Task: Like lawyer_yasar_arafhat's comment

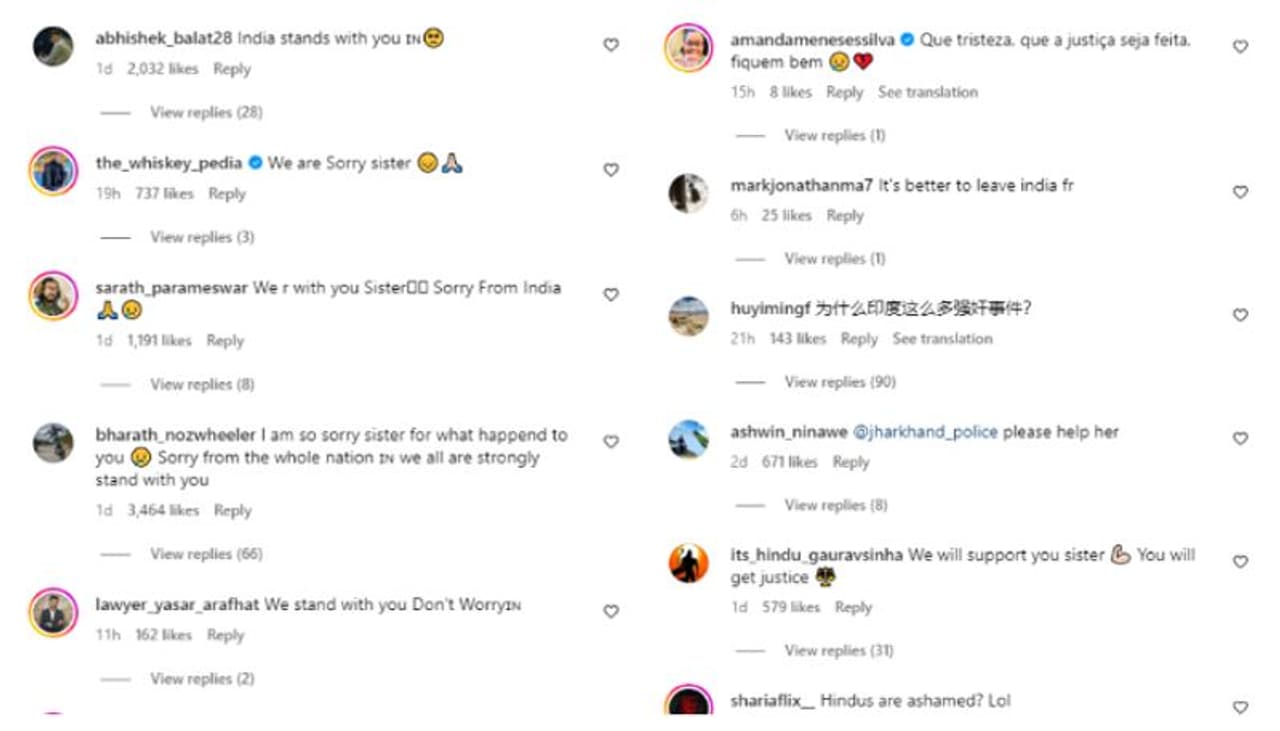Action: 611,611
